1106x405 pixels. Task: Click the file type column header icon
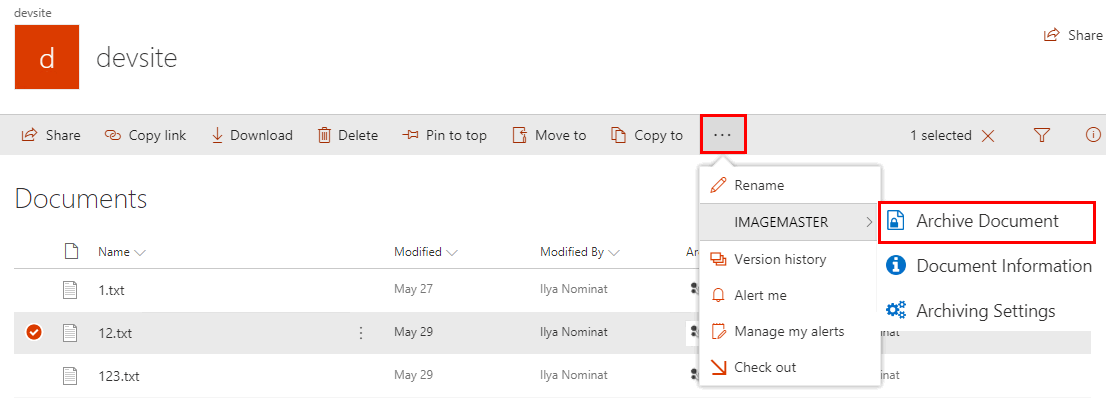[71, 251]
